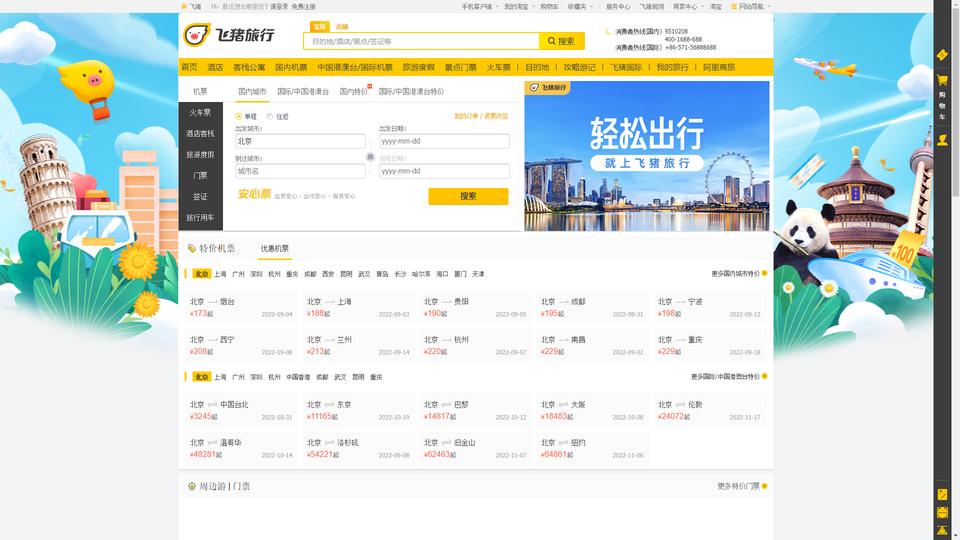
Task: Switch to 国际/中国港澳台特价 tab
Action: [411, 91]
